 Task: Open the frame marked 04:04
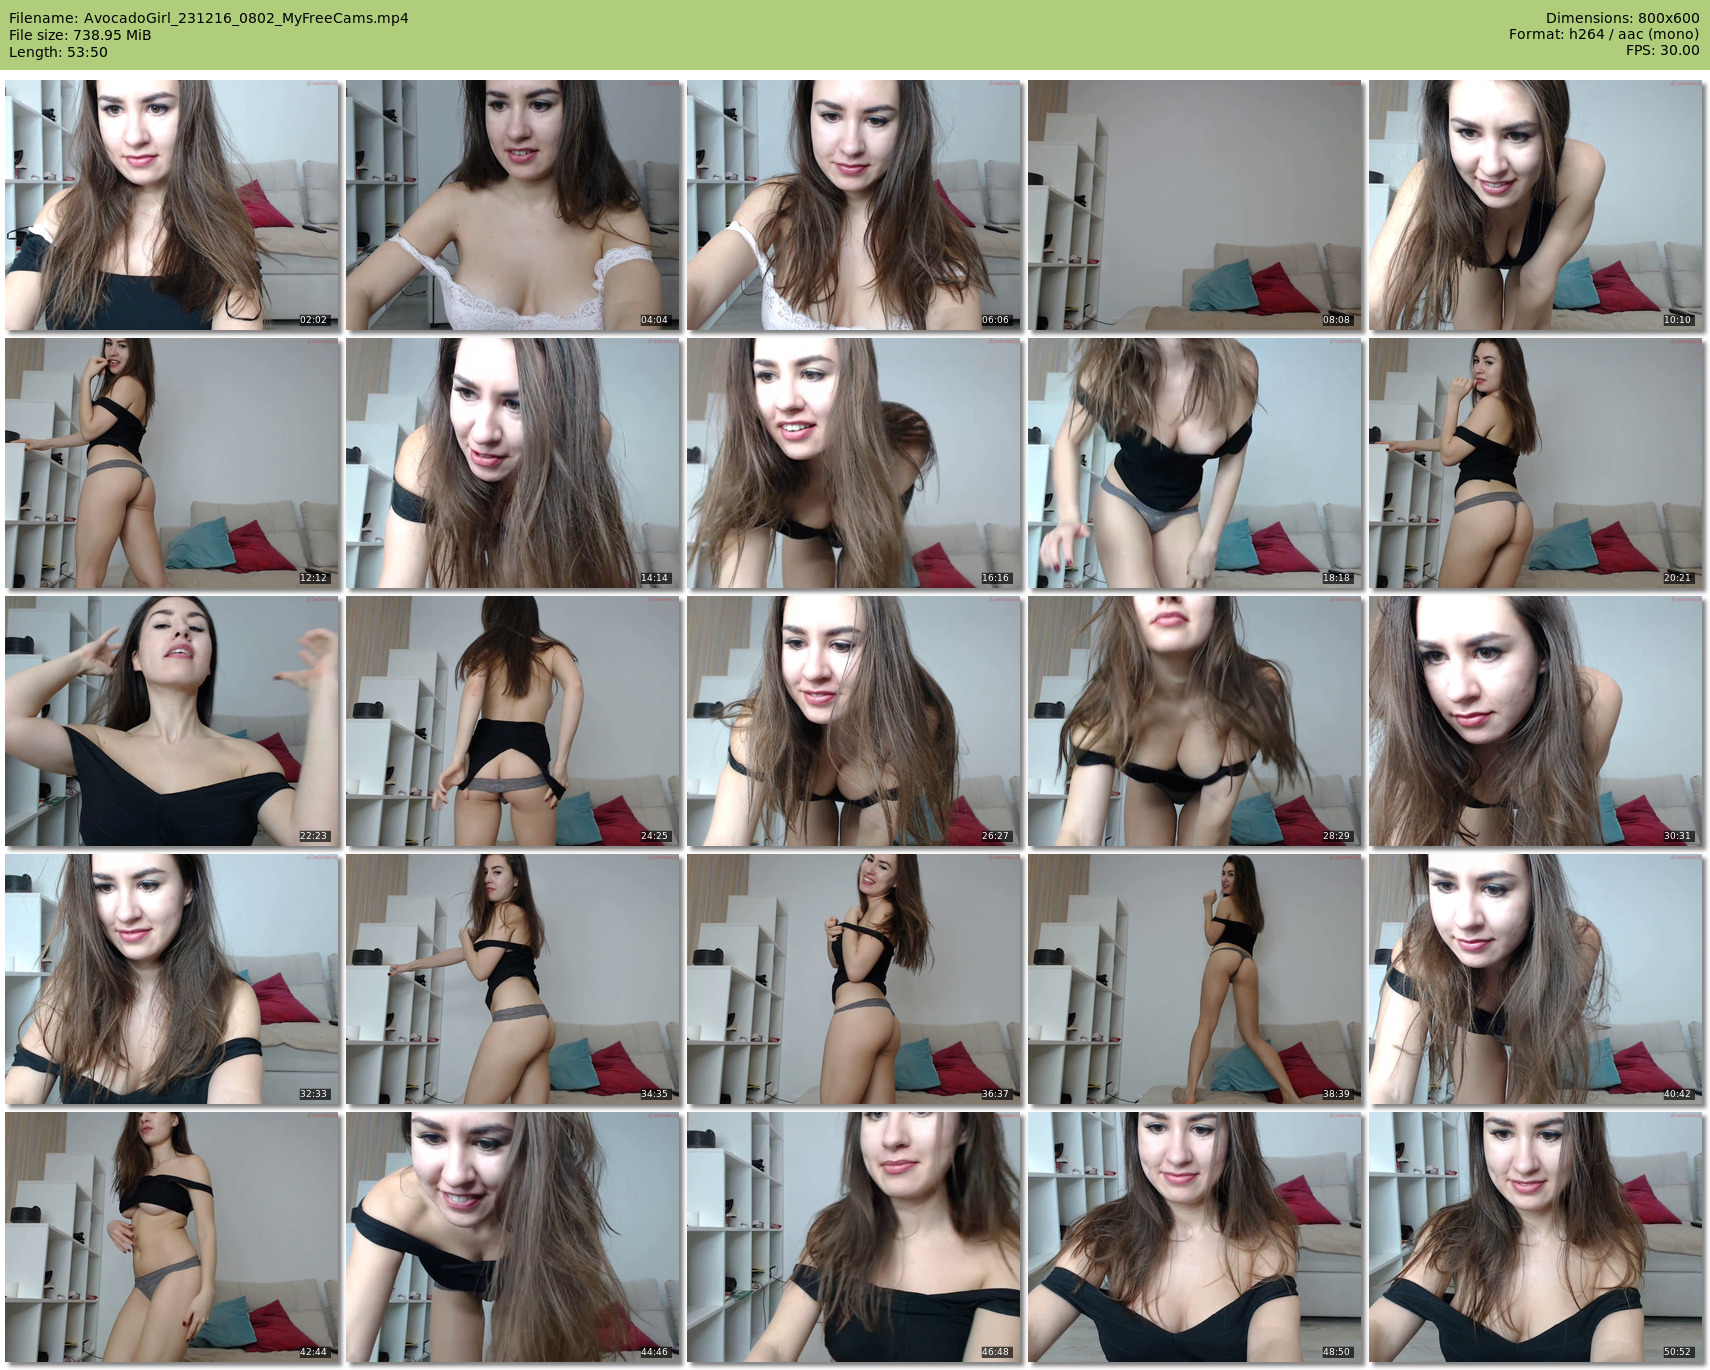[513, 205]
